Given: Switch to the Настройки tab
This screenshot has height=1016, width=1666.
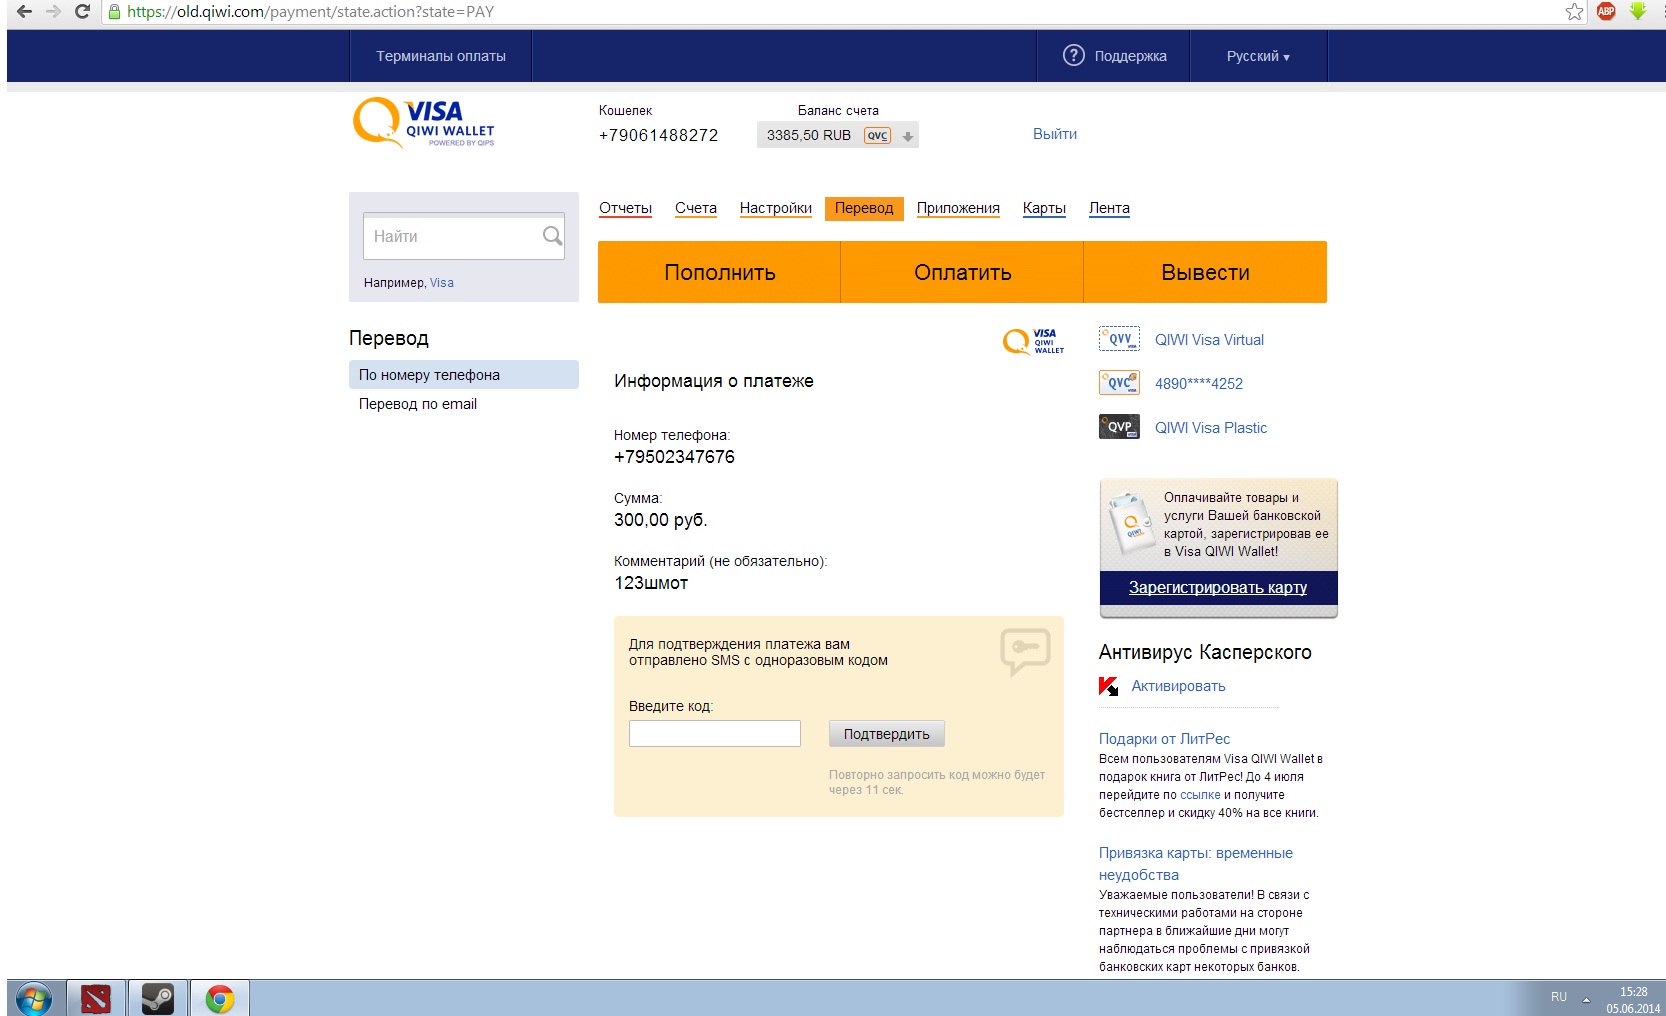Looking at the screenshot, I should (775, 208).
